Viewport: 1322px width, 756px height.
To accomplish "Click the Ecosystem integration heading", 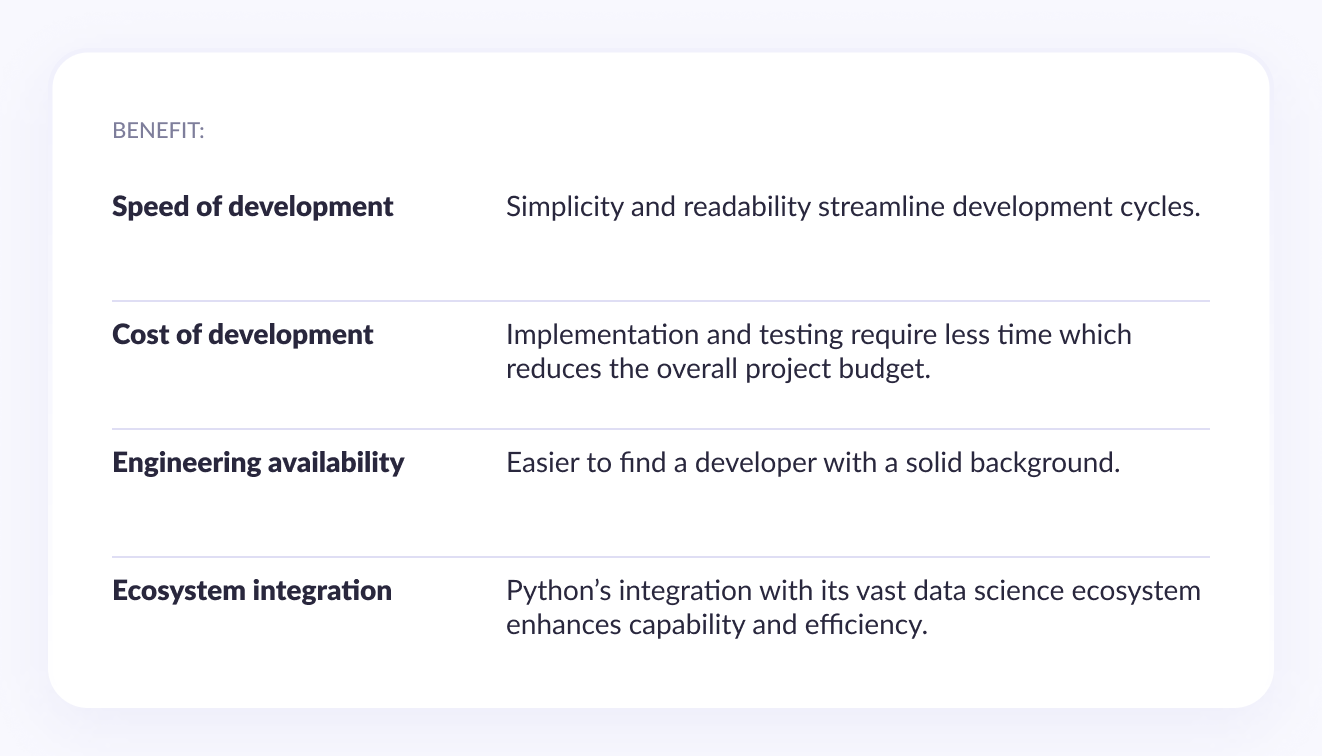I will point(252,590).
